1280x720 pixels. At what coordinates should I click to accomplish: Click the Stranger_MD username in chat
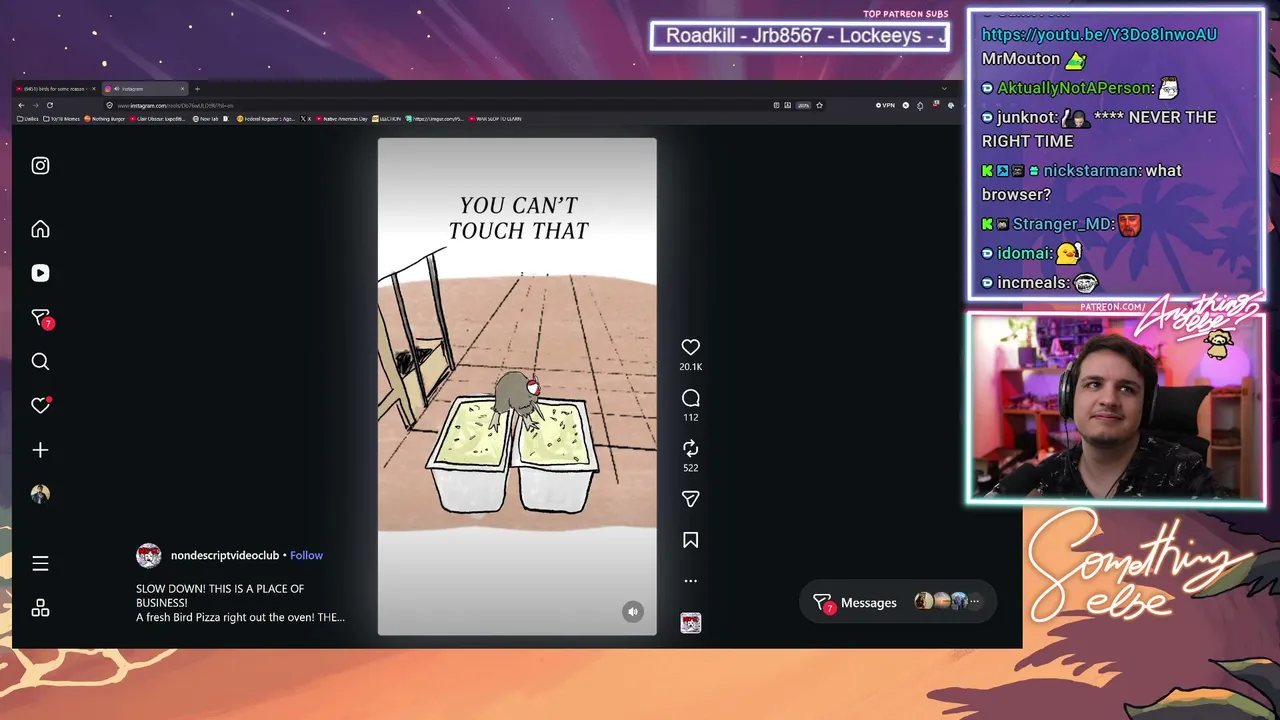click(1062, 225)
